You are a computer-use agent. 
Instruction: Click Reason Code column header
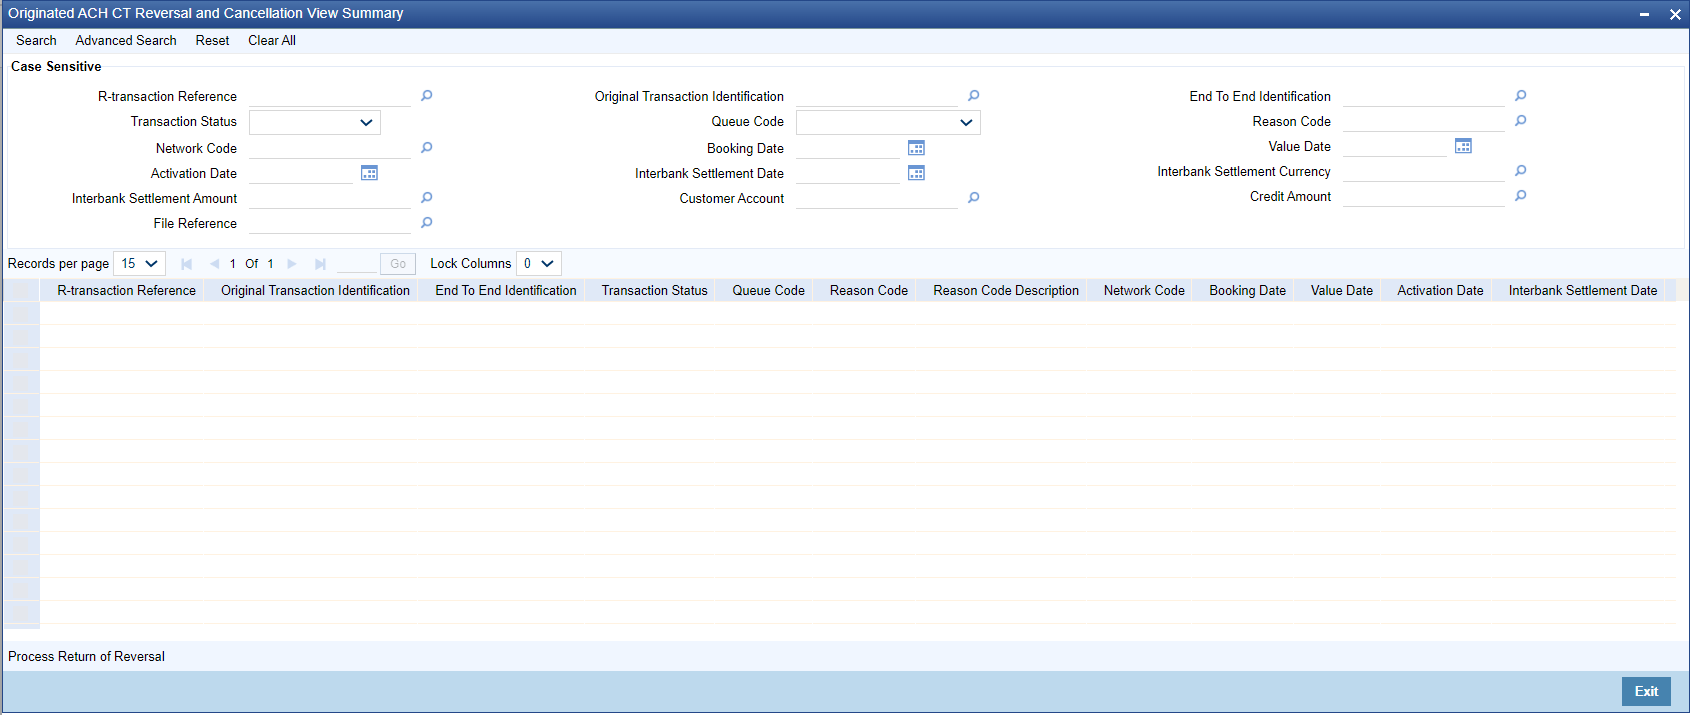[x=869, y=291]
